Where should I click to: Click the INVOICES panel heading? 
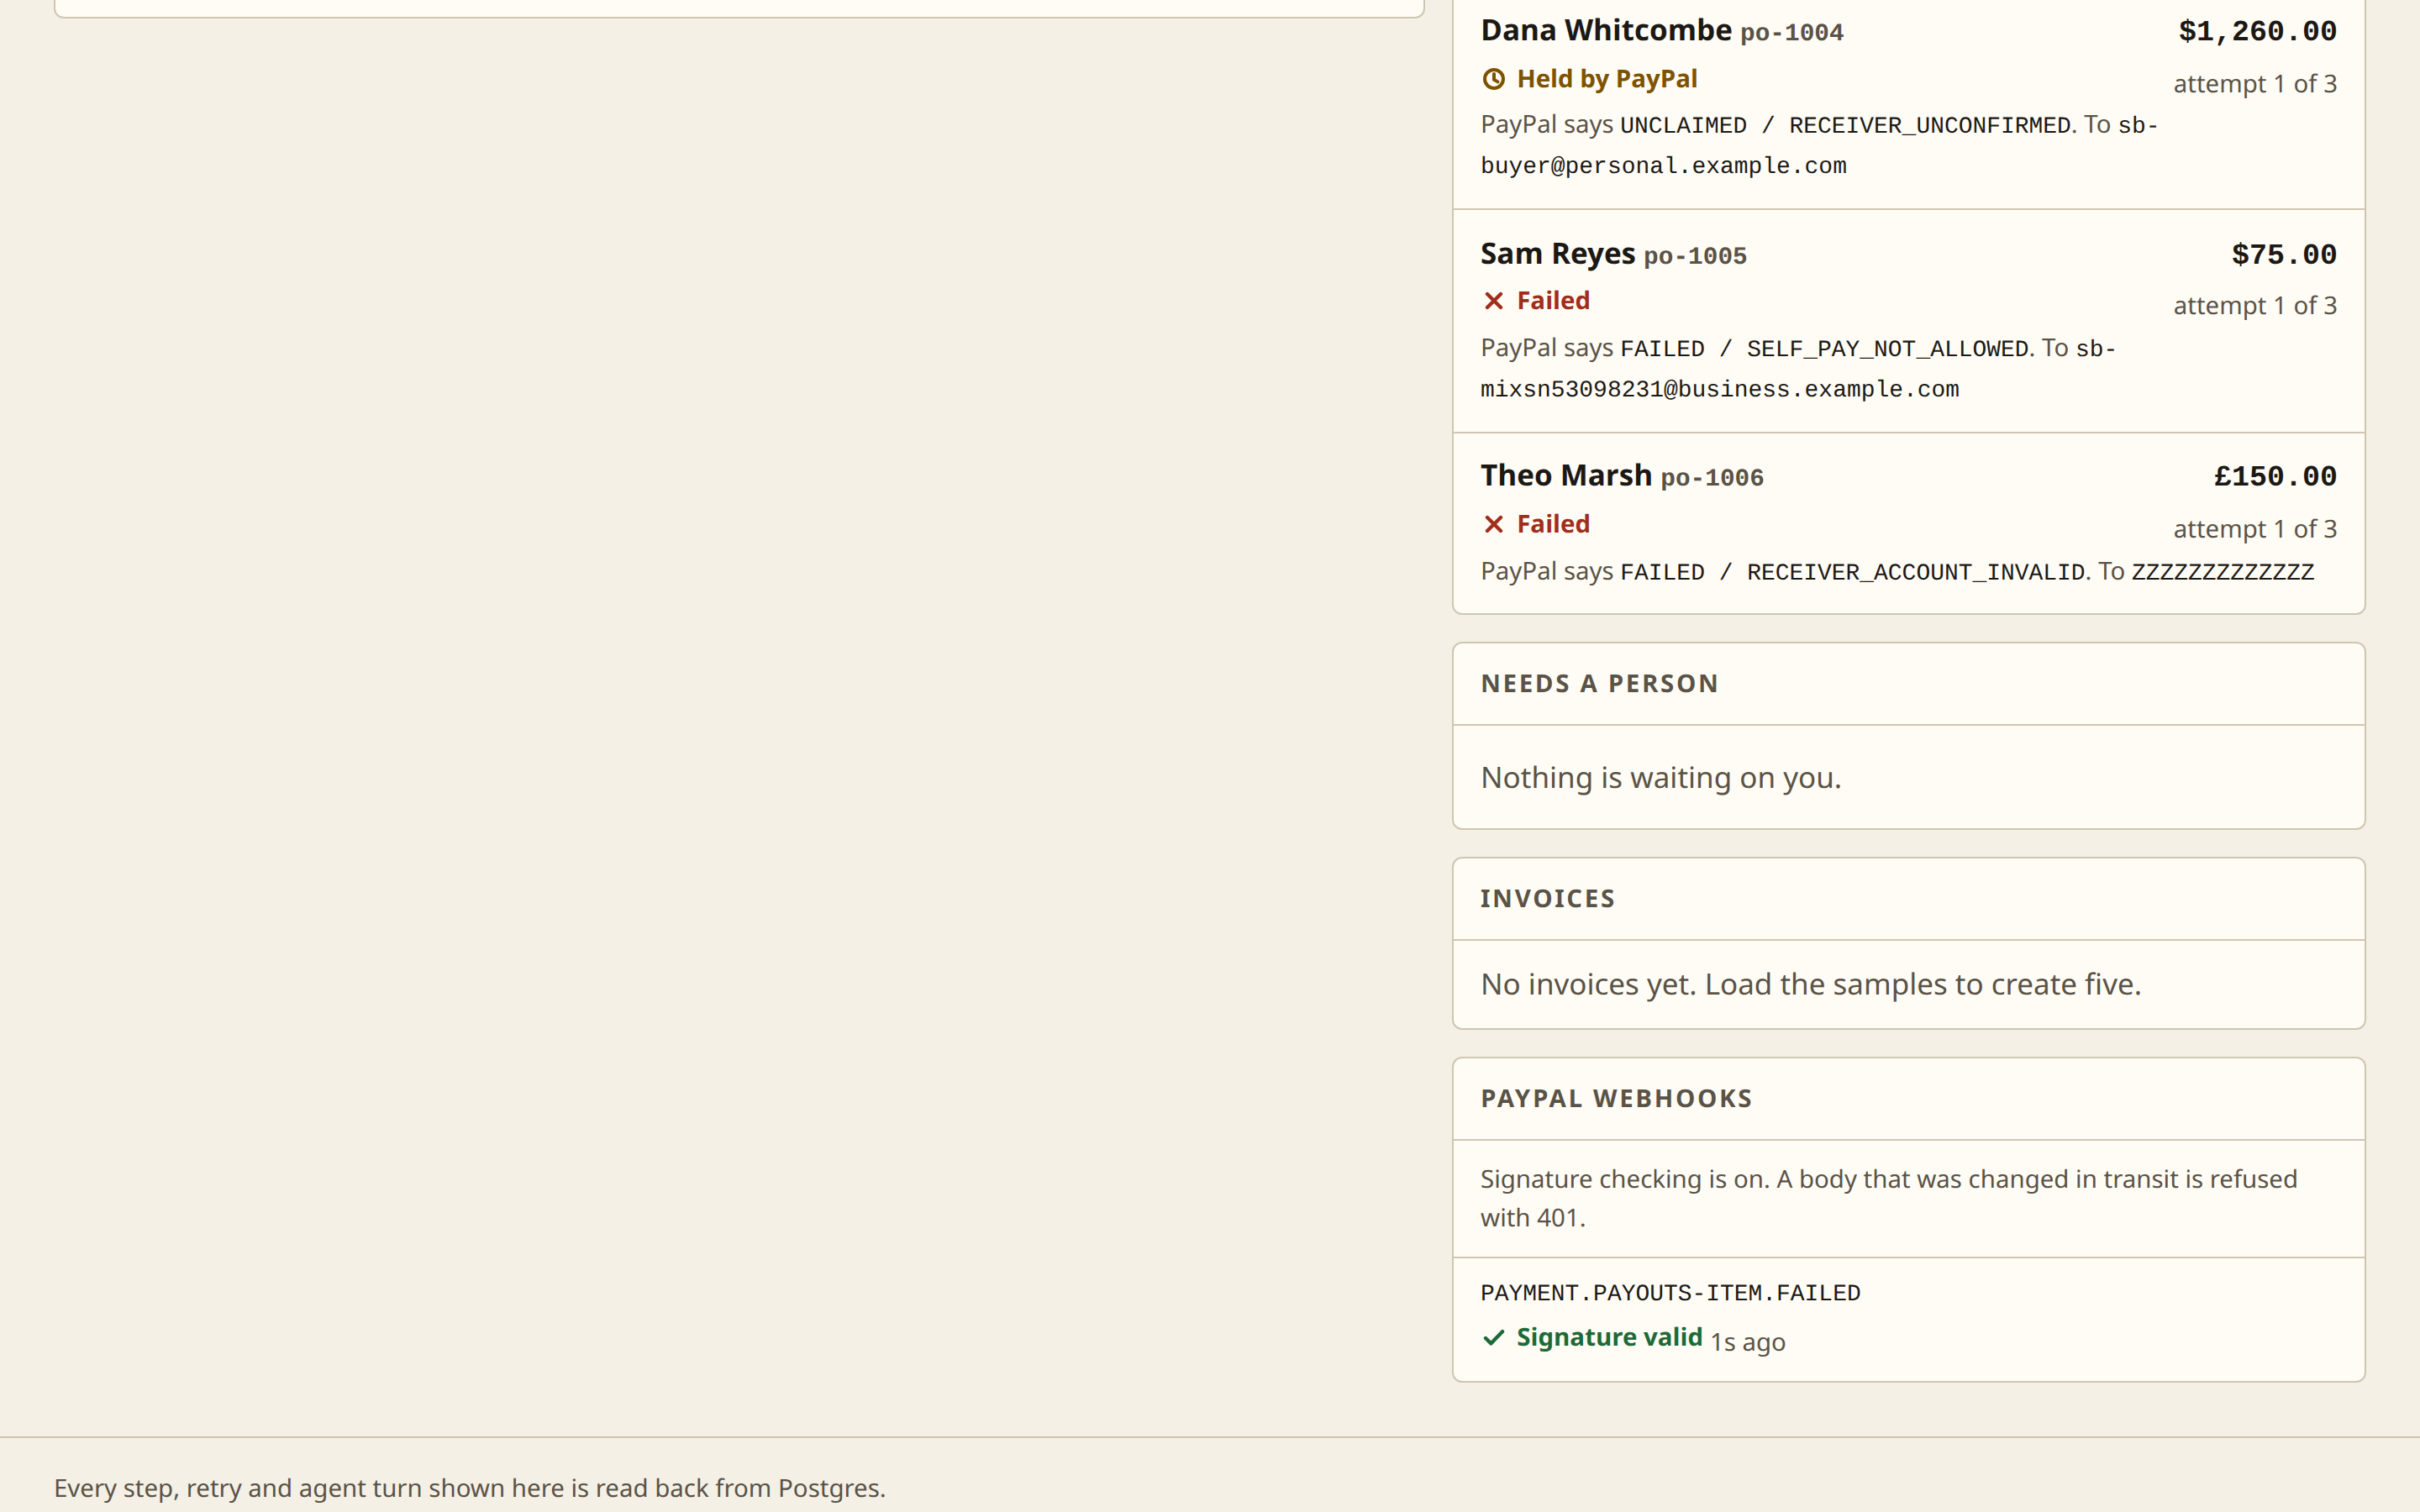1547,899
